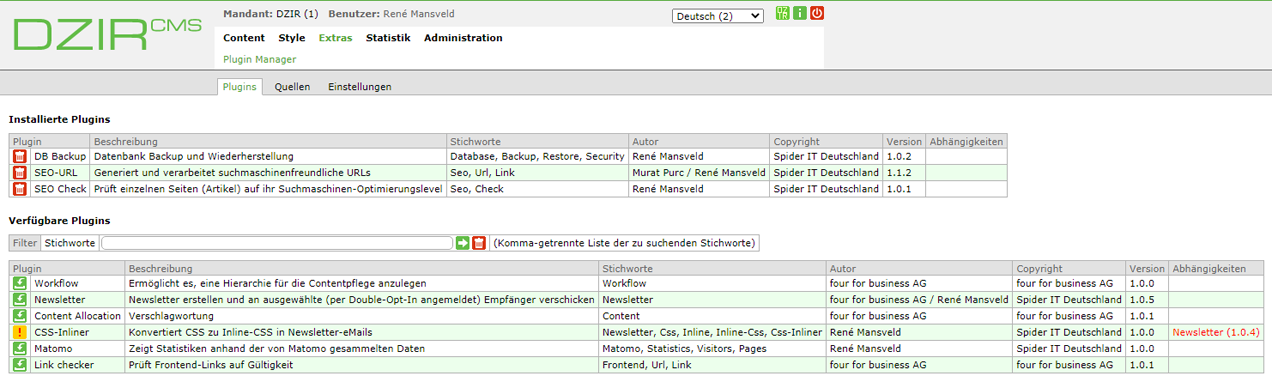The height and width of the screenshot is (382, 1272).
Task: Apply the Stichworte filter with green arrow
Action: [463, 243]
